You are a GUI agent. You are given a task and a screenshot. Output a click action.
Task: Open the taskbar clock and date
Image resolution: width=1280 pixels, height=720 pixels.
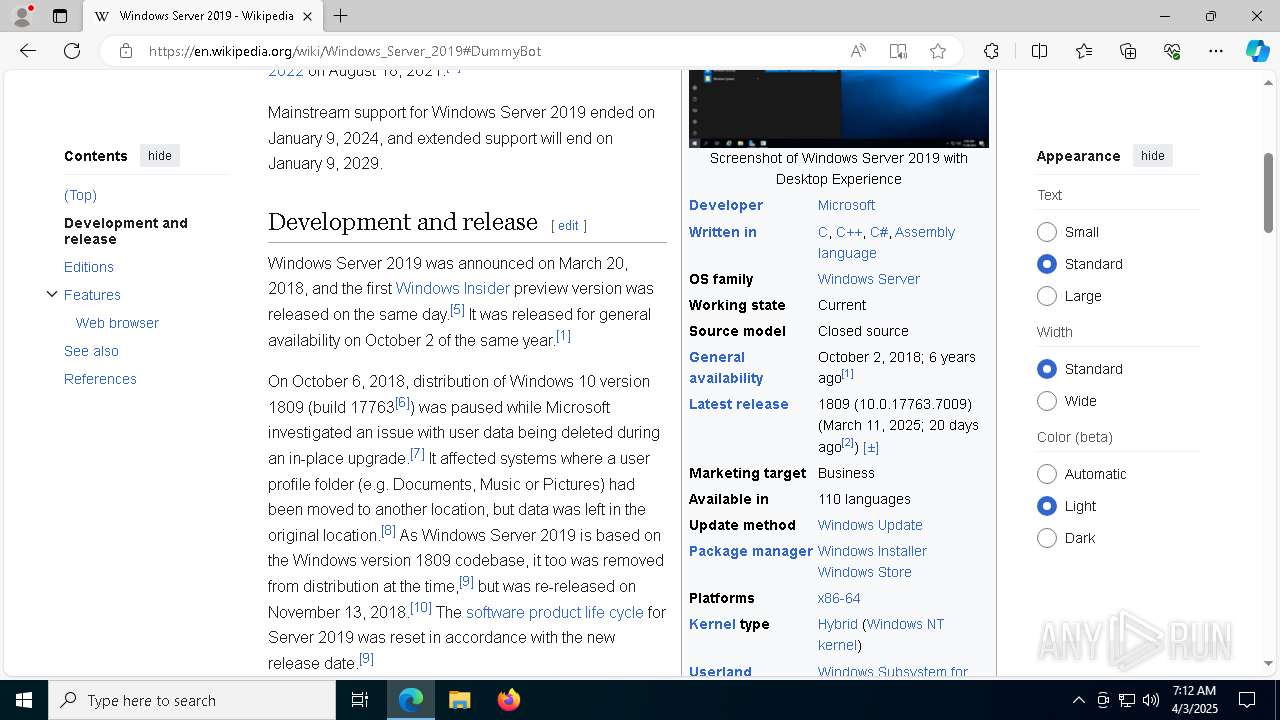coord(1194,700)
